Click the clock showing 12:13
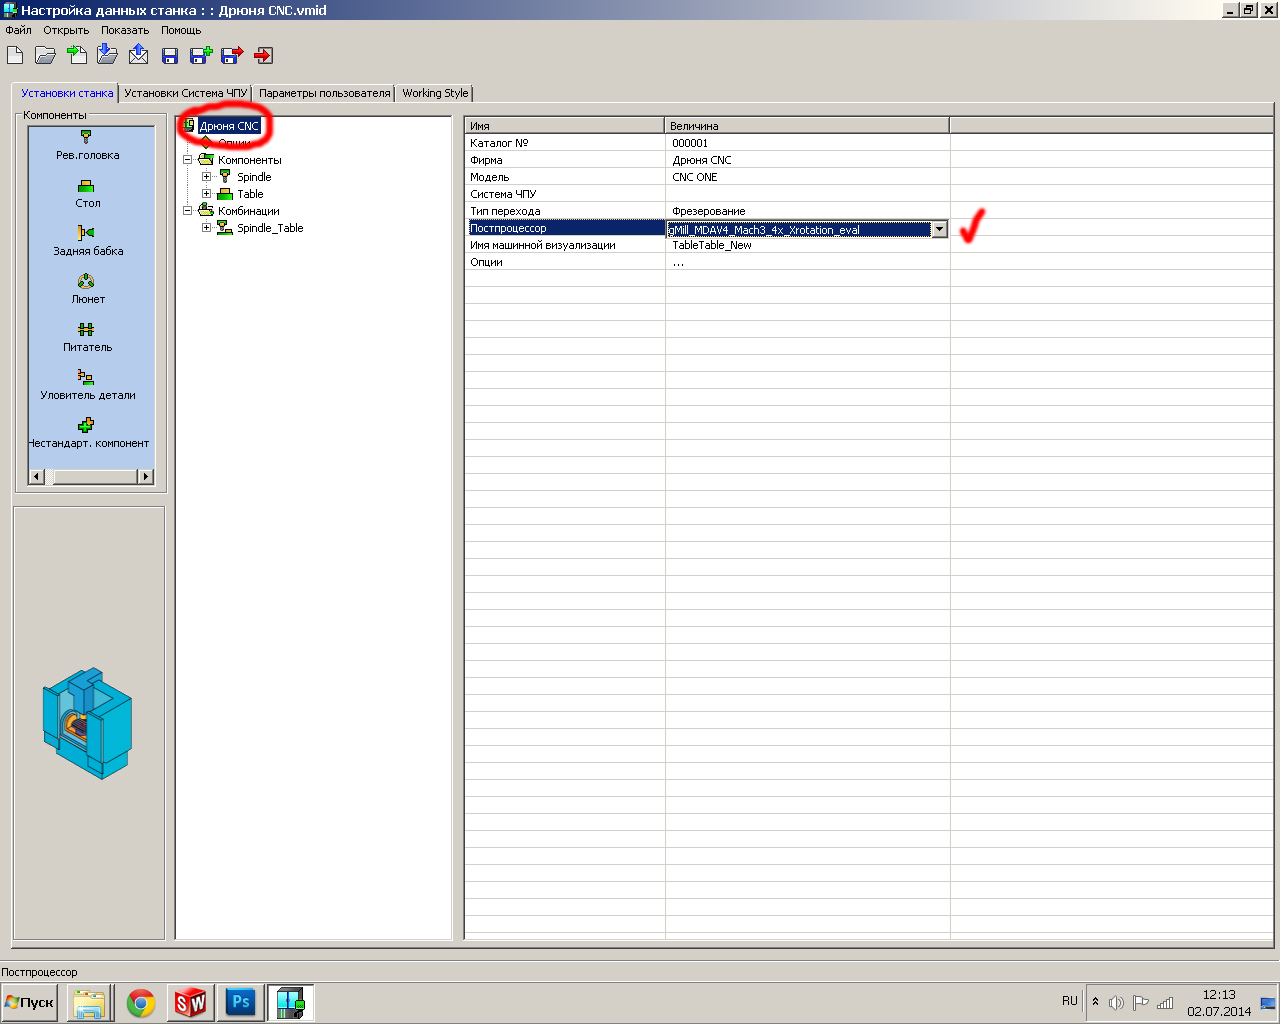 pos(1219,995)
